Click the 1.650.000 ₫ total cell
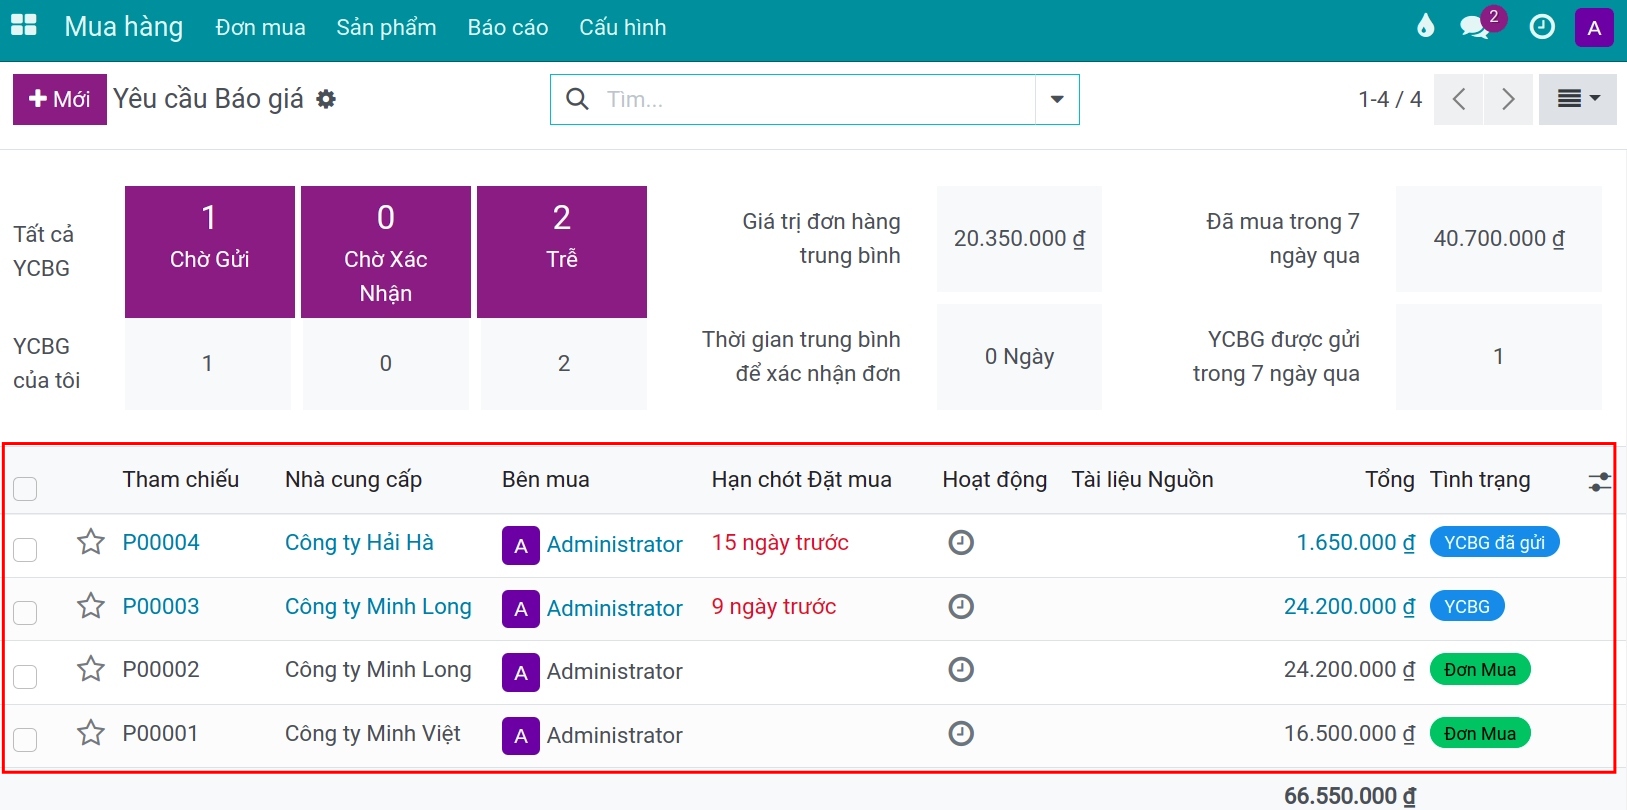The image size is (1627, 810). point(1356,542)
